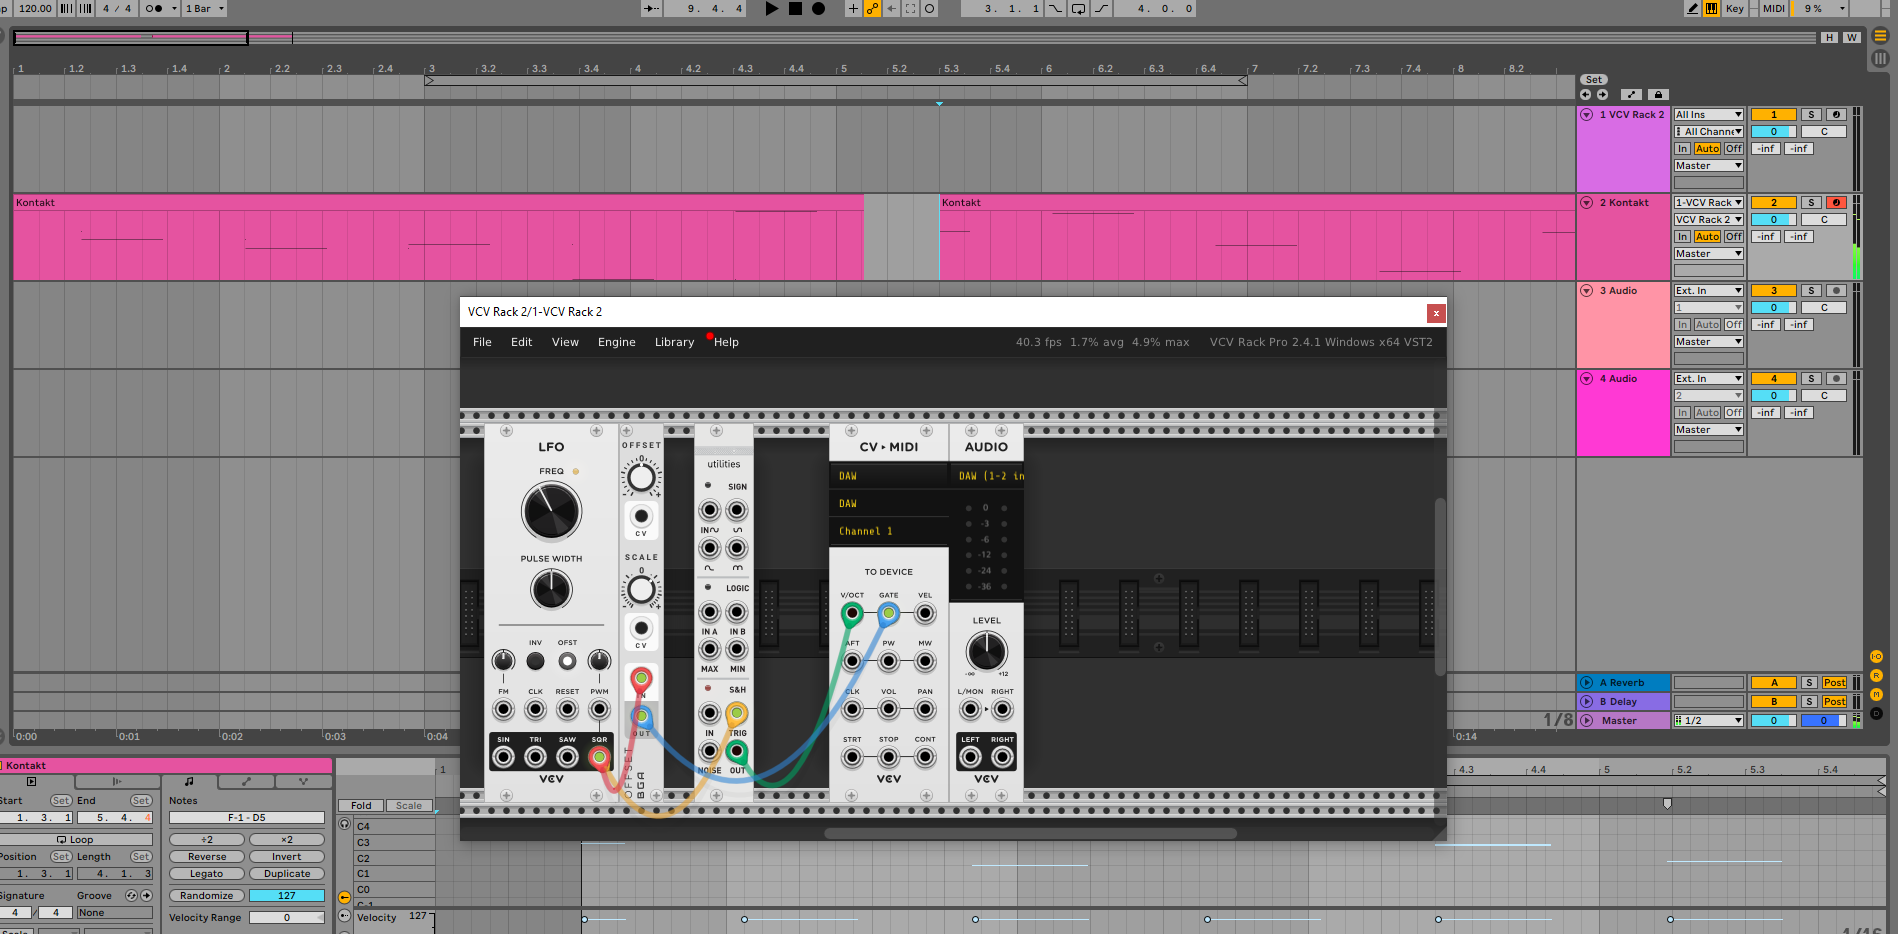1898x934 pixels.
Task: Toggle the Punch-Out switch
Action: 1101,8
